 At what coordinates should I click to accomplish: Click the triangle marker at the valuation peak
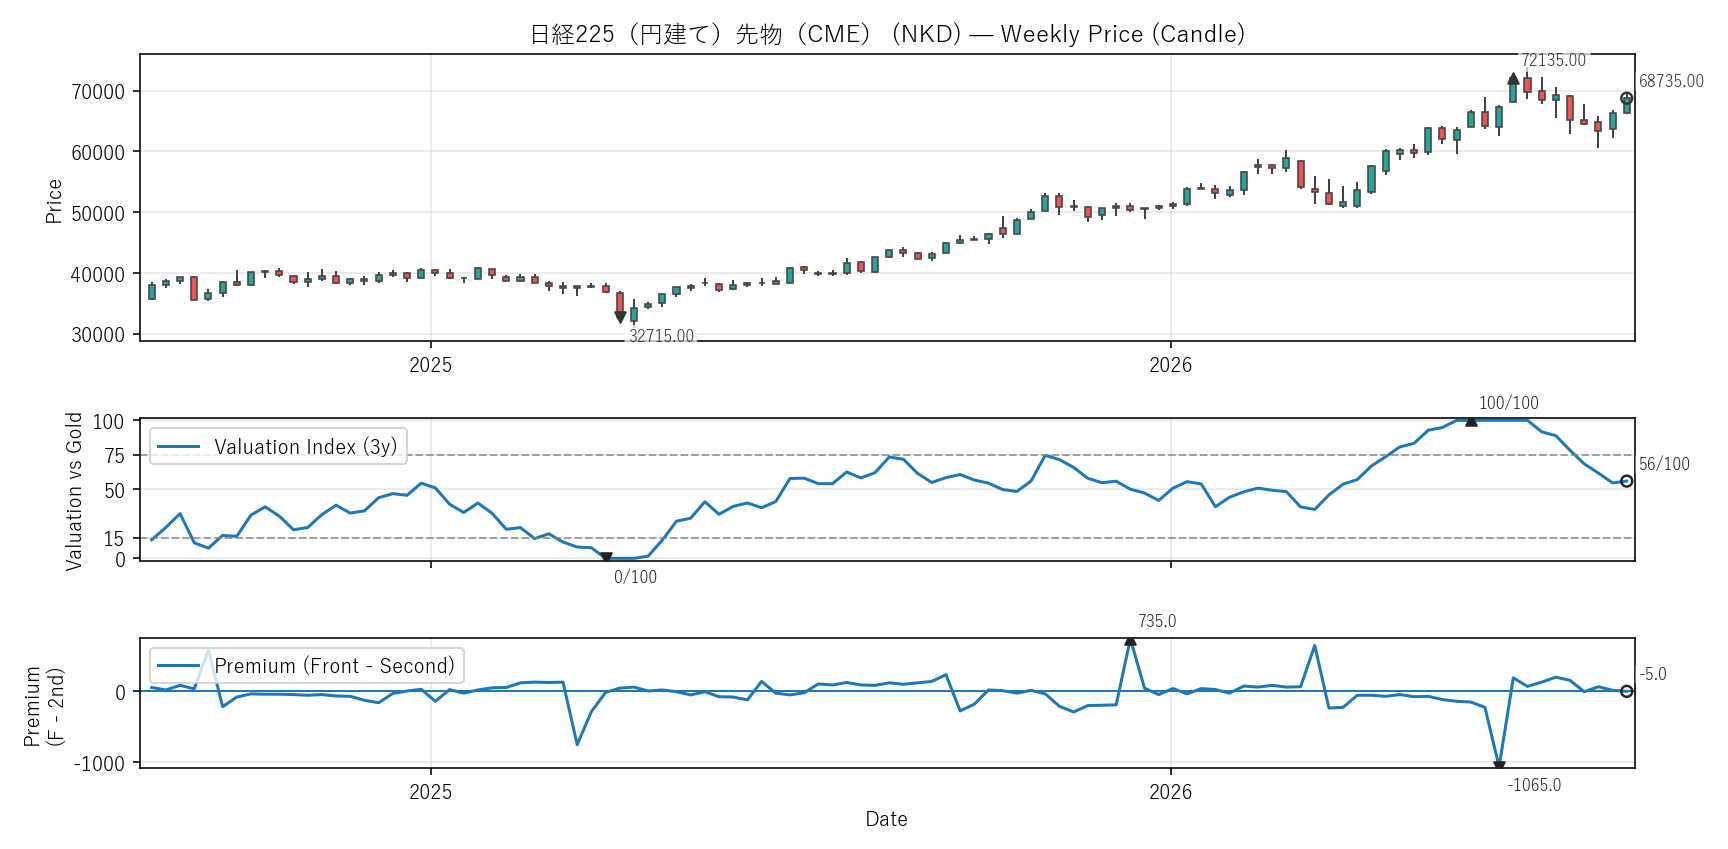coord(1471,421)
